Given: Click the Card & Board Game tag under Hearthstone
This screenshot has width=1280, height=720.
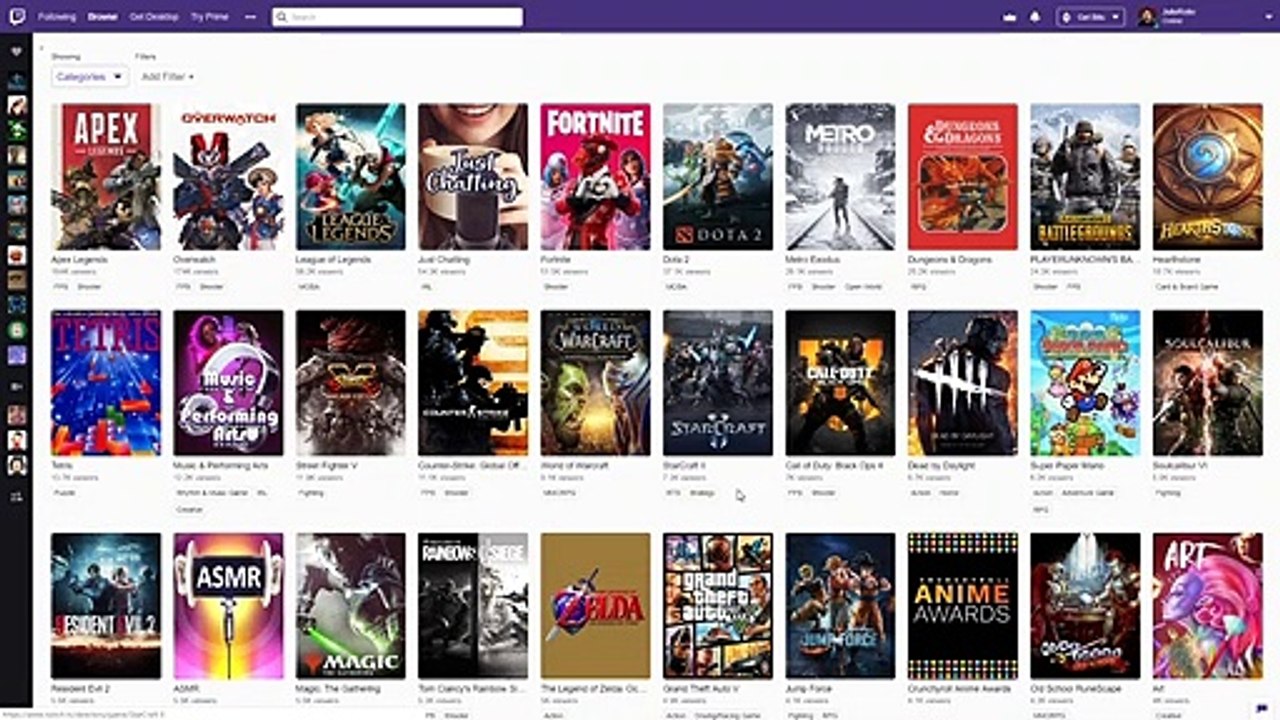Looking at the screenshot, I should coord(1185,287).
